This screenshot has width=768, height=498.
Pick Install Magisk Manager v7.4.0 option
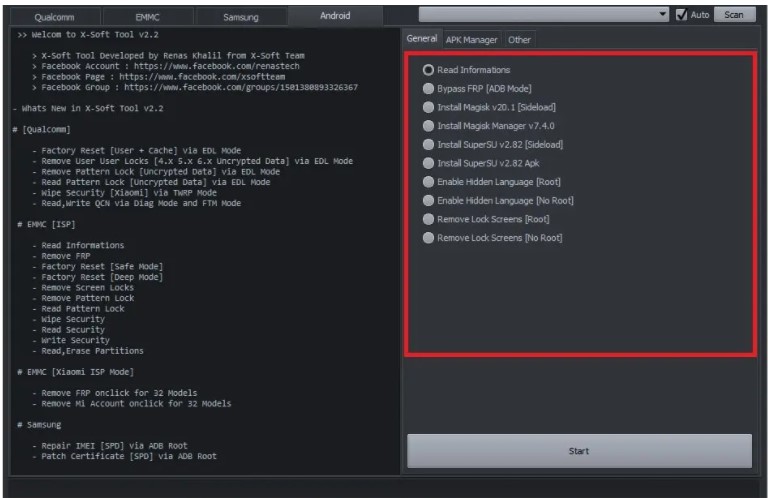429,126
